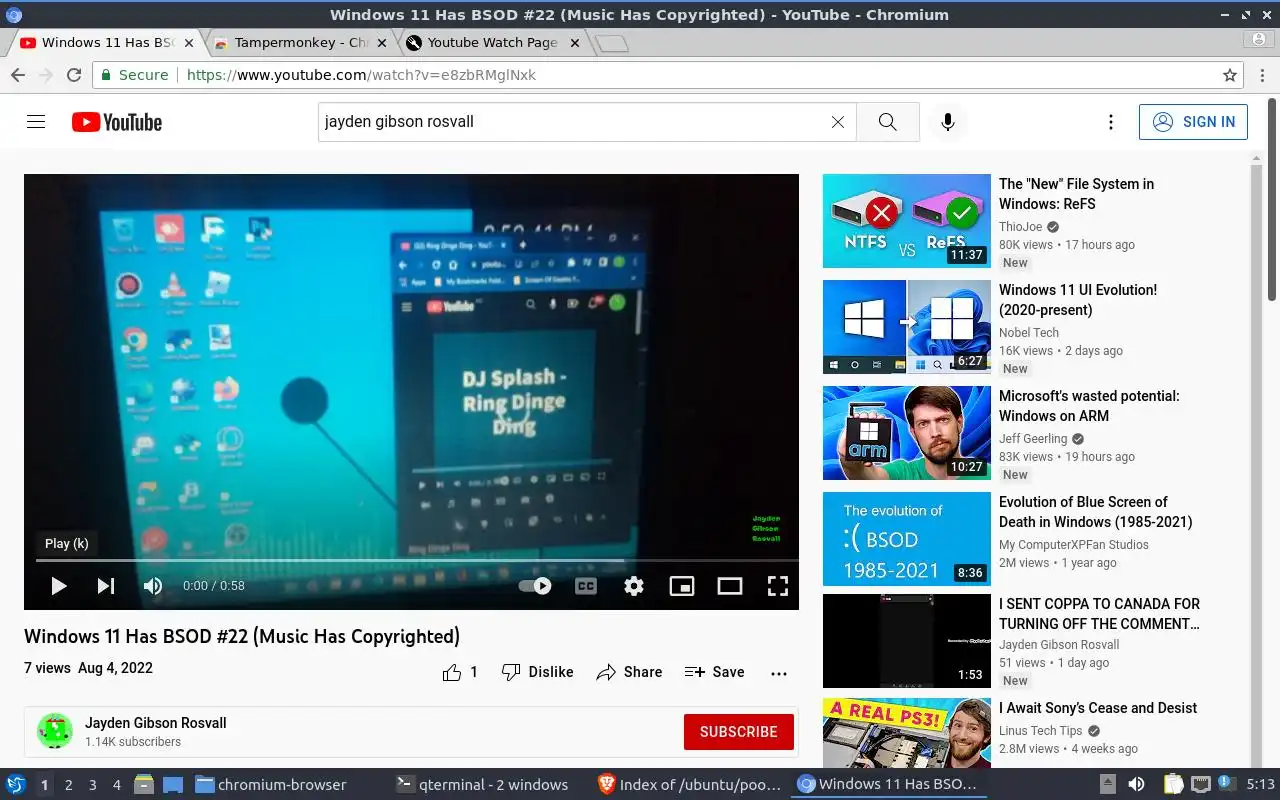This screenshot has width=1280, height=800.
Task: Go to YouTube home via logo
Action: tap(117, 122)
